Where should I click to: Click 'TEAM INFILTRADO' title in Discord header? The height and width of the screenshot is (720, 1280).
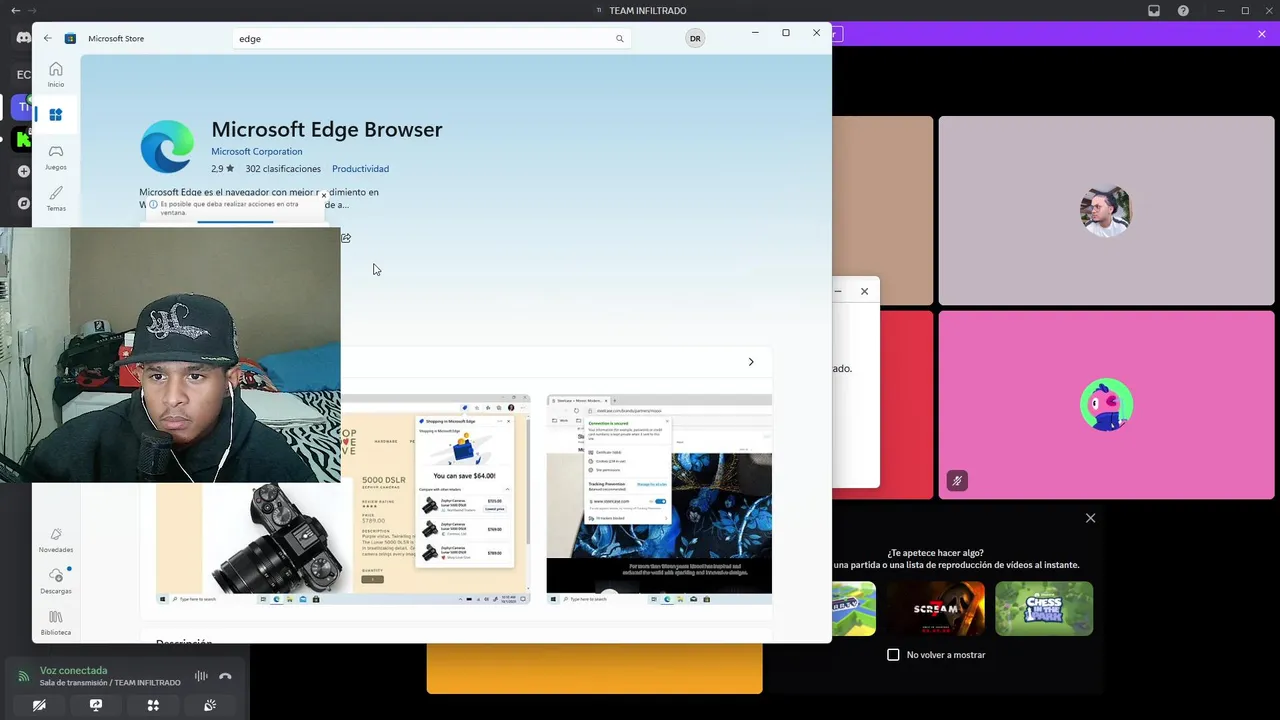tap(648, 11)
